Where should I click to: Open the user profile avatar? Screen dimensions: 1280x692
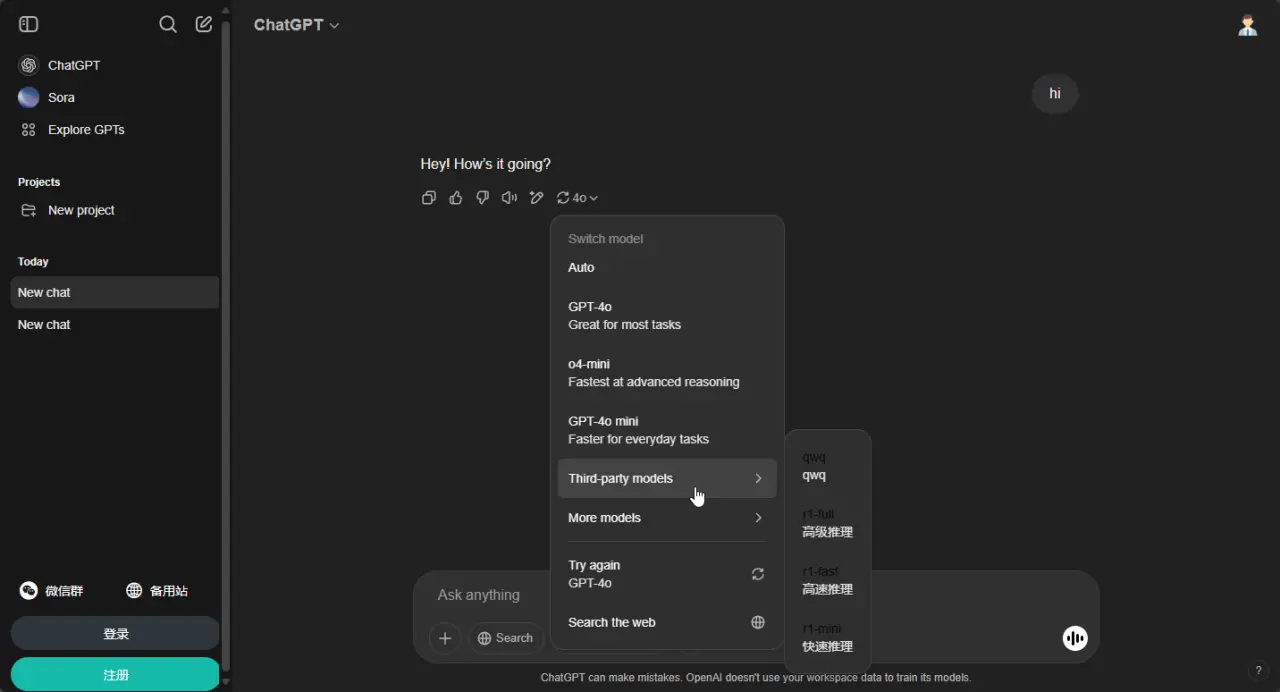point(1247,25)
